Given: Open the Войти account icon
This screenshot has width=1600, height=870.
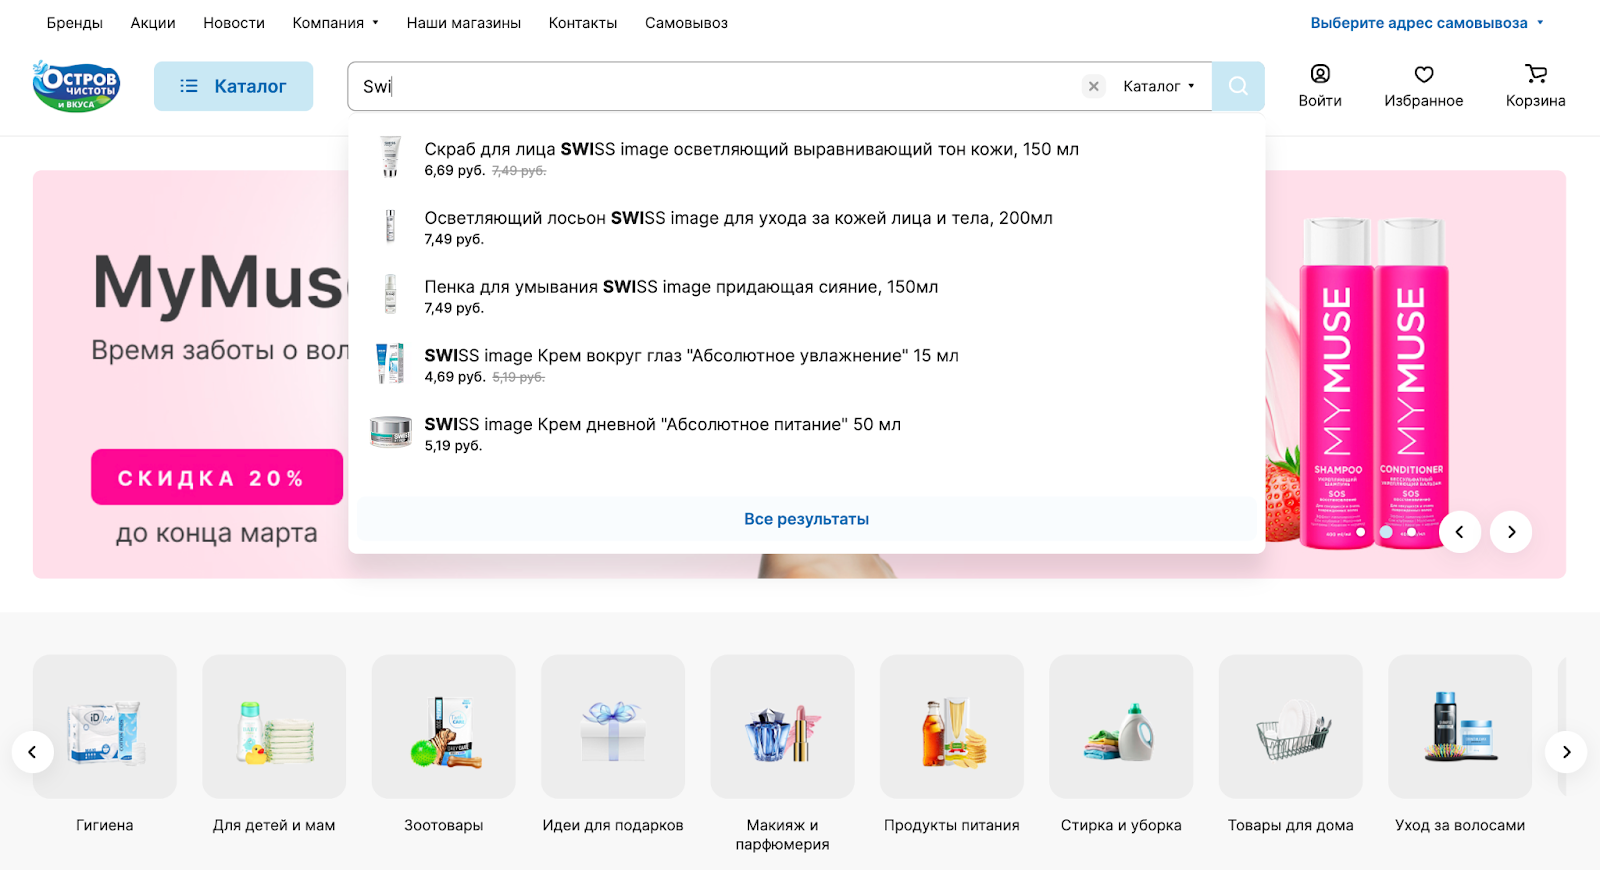Looking at the screenshot, I should (x=1320, y=86).
